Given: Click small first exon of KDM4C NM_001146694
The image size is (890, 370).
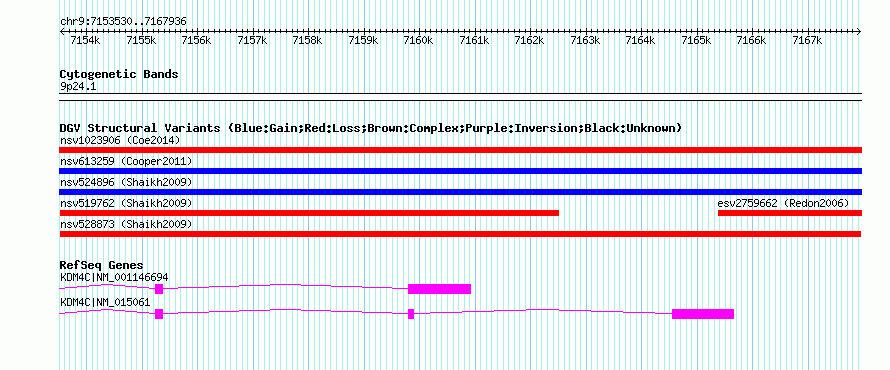Looking at the screenshot, I should pyautogui.click(x=159, y=289).
